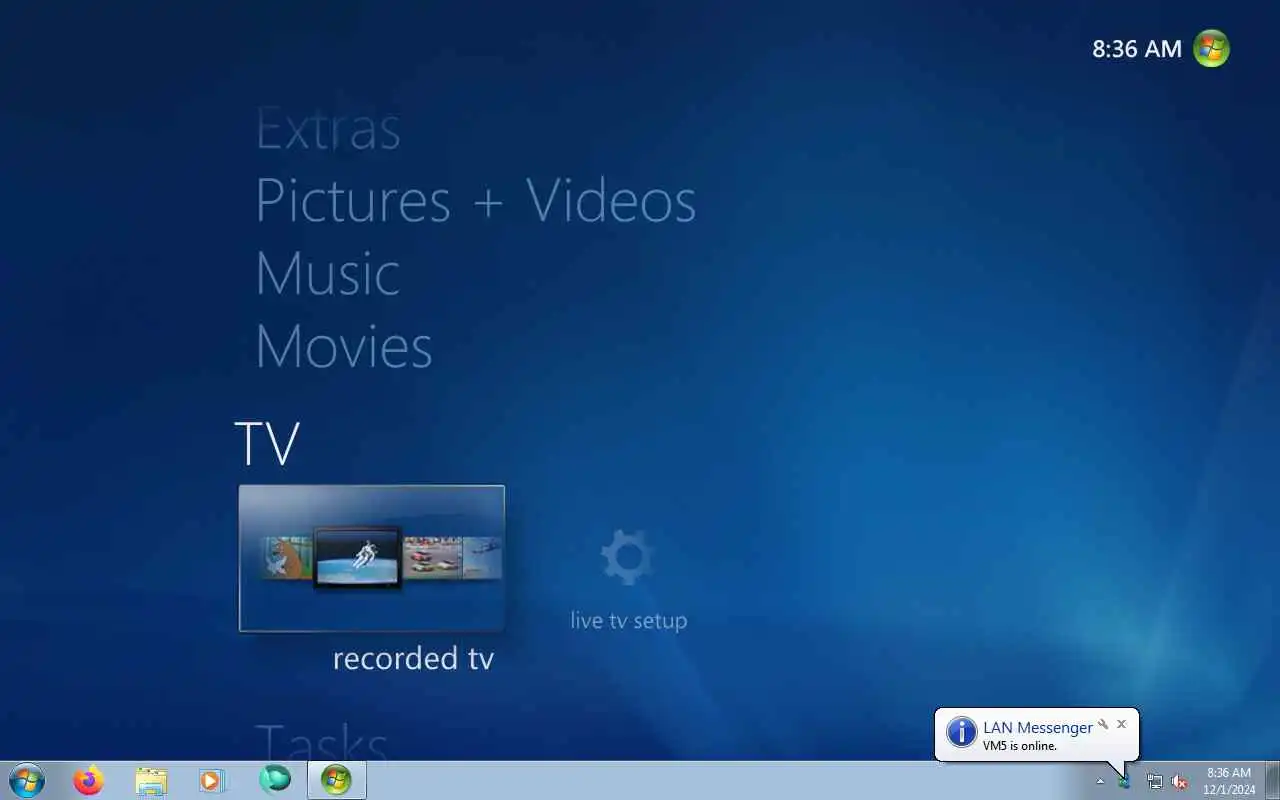1280x800 pixels.
Task: Close the LAN Messenger notification balloon
Action: point(1121,724)
